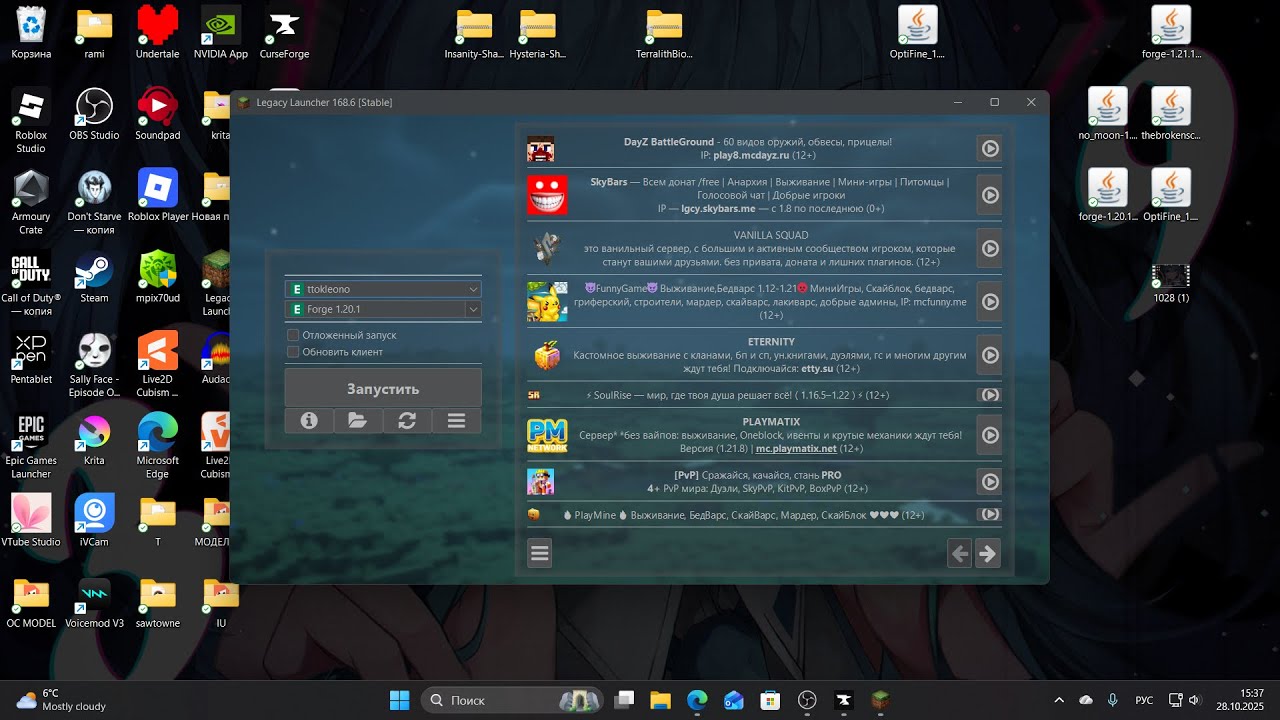The image size is (1280, 720).
Task: Click the taskbar Поиск search box
Action: click(511, 700)
